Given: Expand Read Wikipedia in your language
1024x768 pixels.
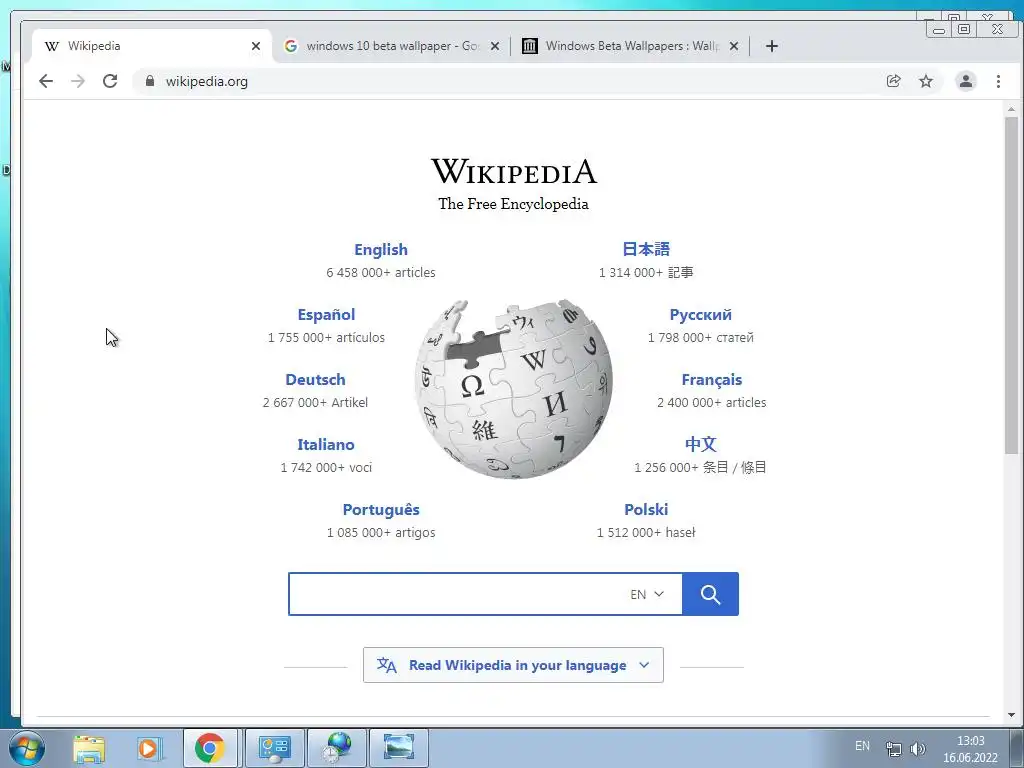Looking at the screenshot, I should pyautogui.click(x=513, y=665).
